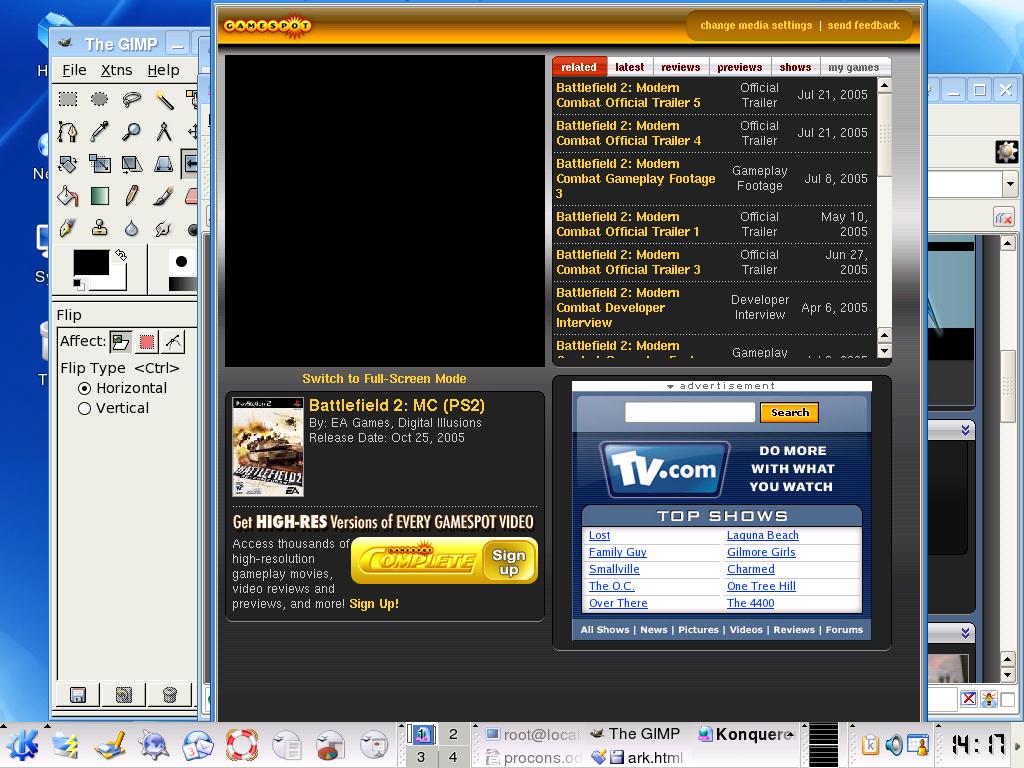Viewport: 1024px width, 768px height.
Task: Select Horizontal flip type
Action: (122, 388)
